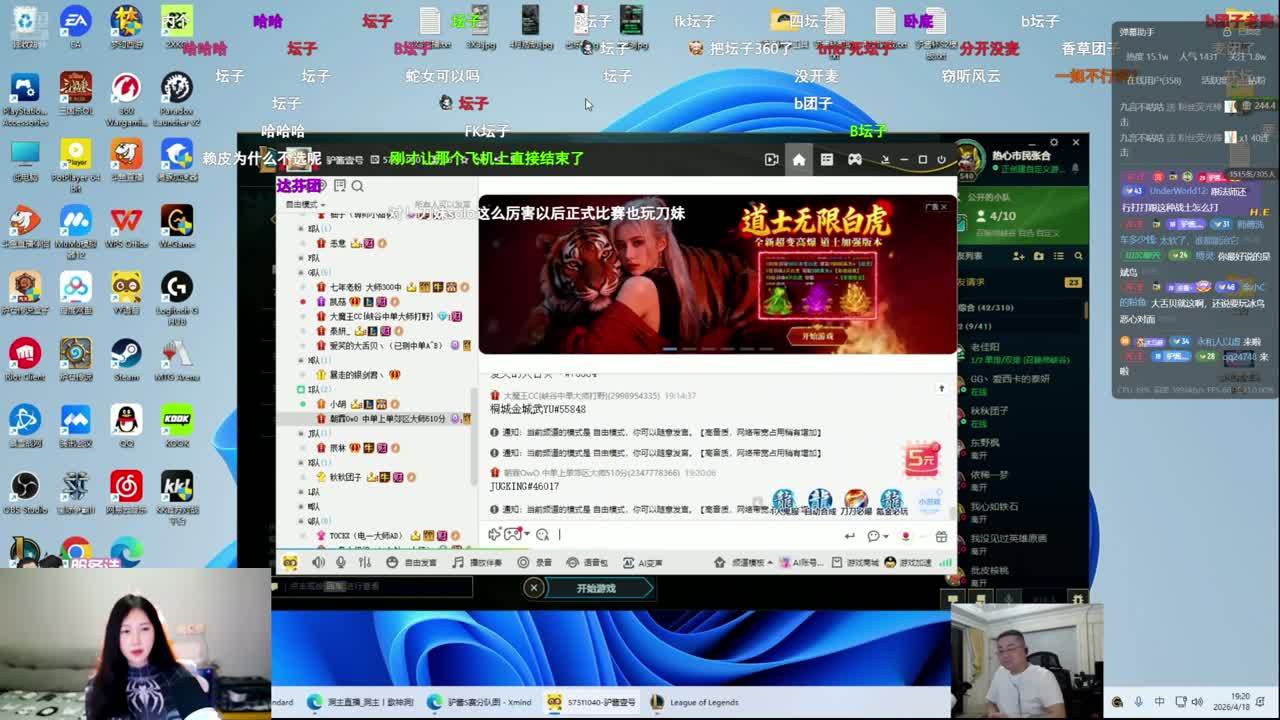Mute the speaker icon in bottom toolbar

coord(317,562)
